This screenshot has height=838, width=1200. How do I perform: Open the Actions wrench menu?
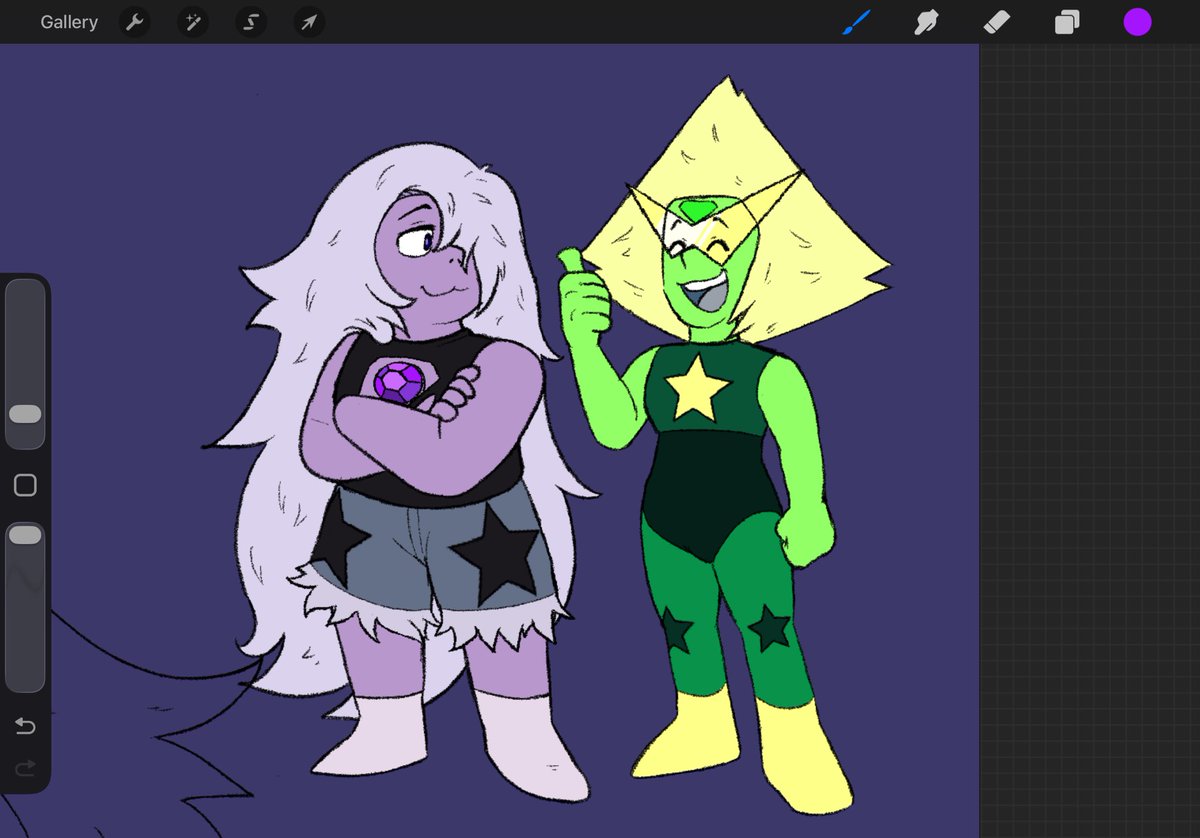click(x=134, y=22)
